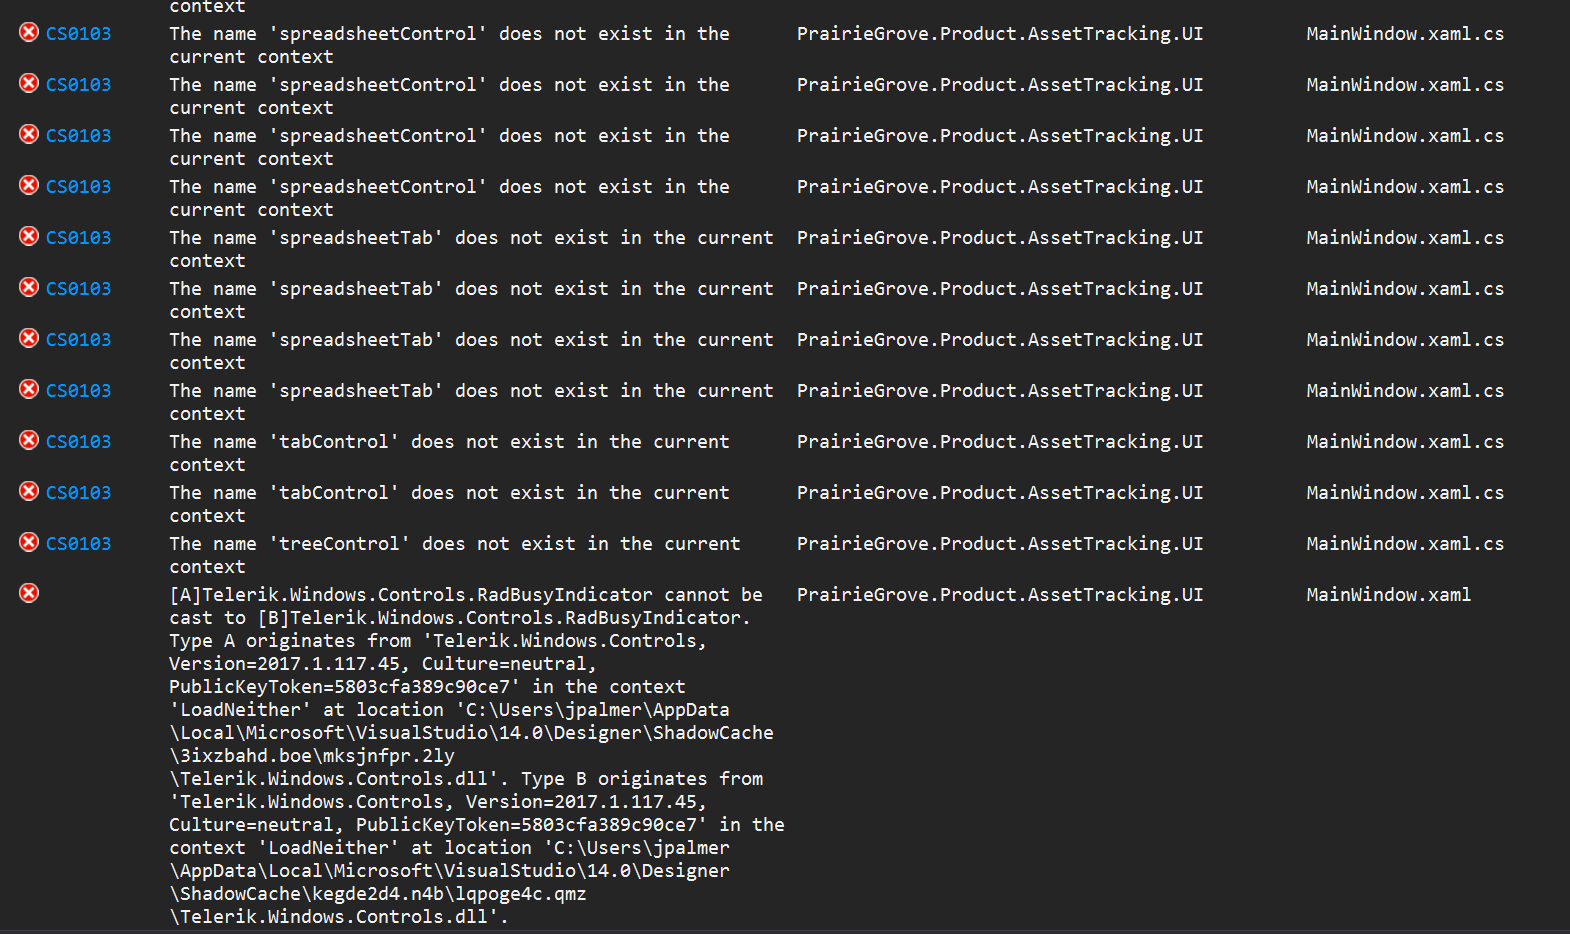
Task: Click MainWindow.xaml.cs in the treeControl error row
Action: [1404, 544]
